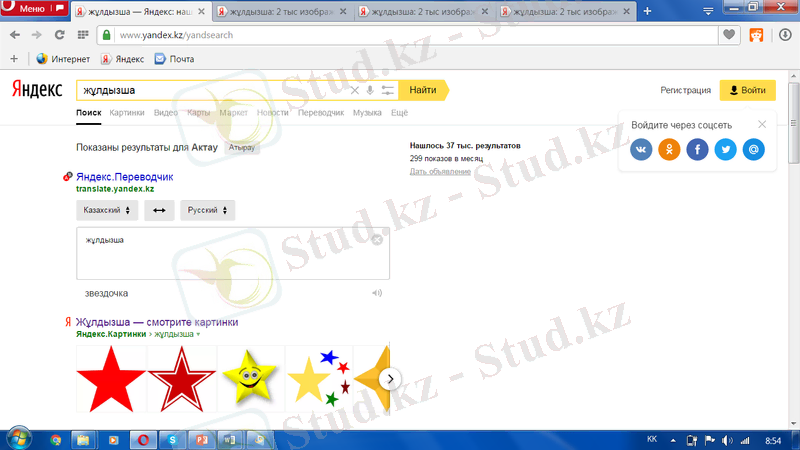Close the social login popup

tap(762, 125)
